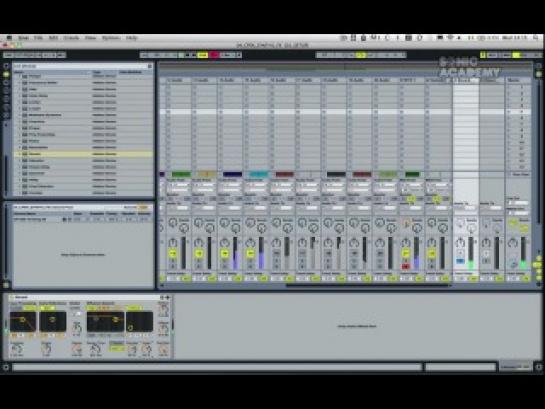Viewport: 545px width, 409px height.
Task: Expand the highlighted Reverb row in browser
Action: [x=20, y=154]
